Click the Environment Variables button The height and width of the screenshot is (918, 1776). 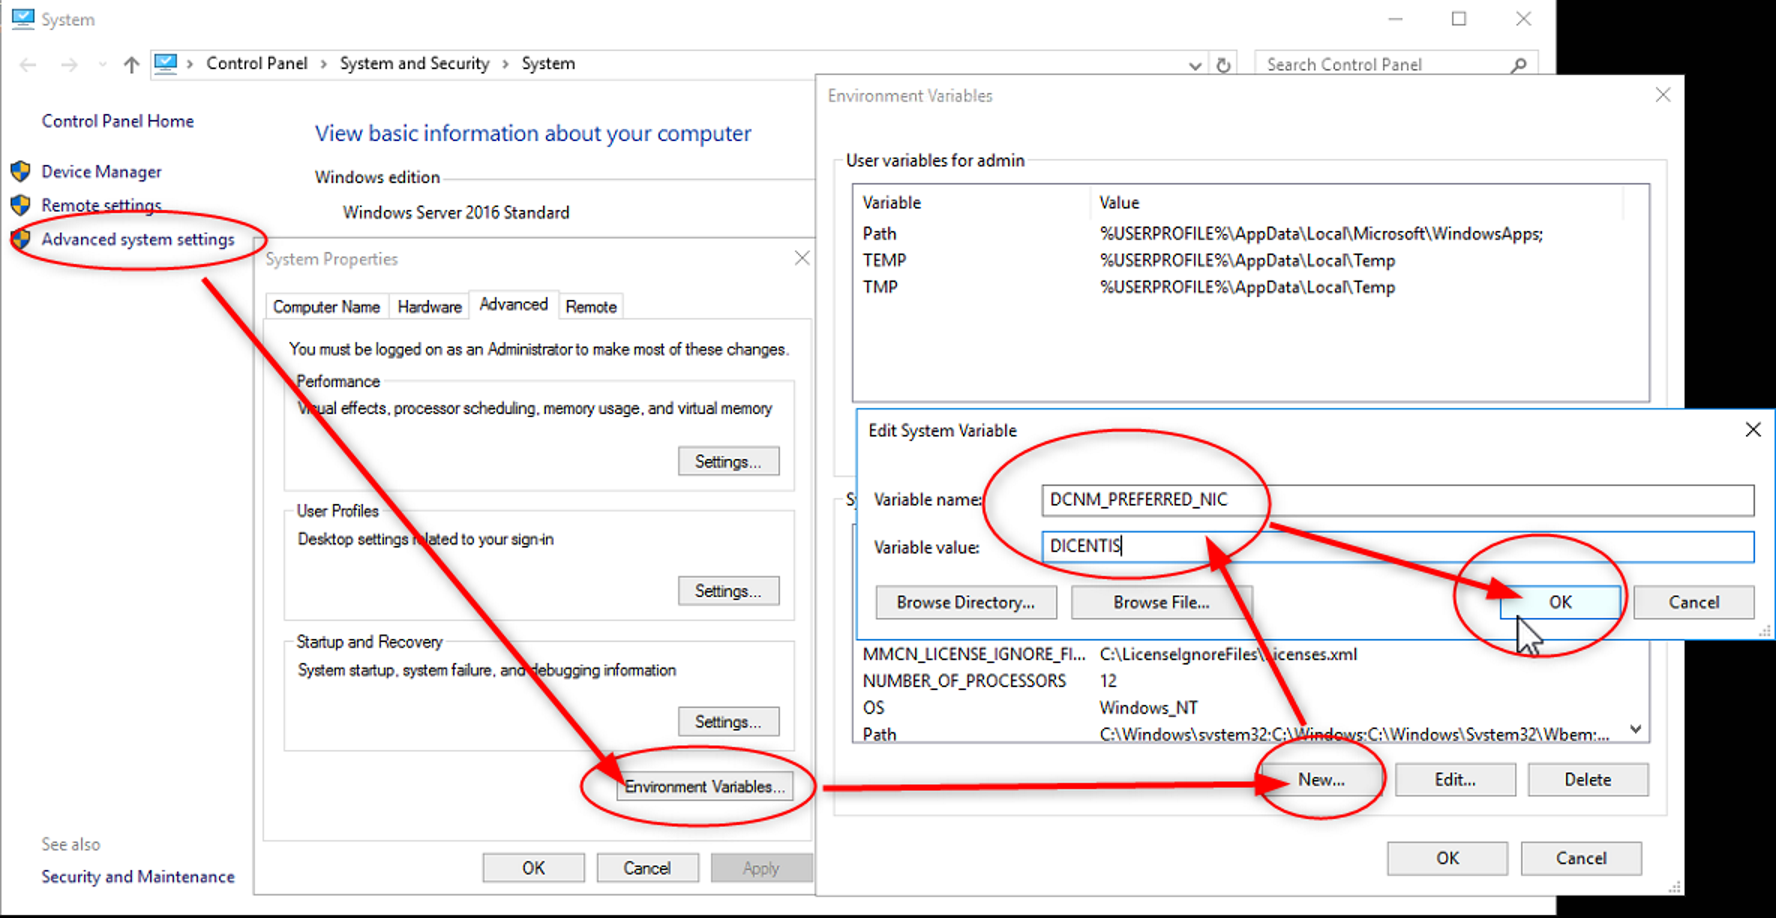(704, 787)
